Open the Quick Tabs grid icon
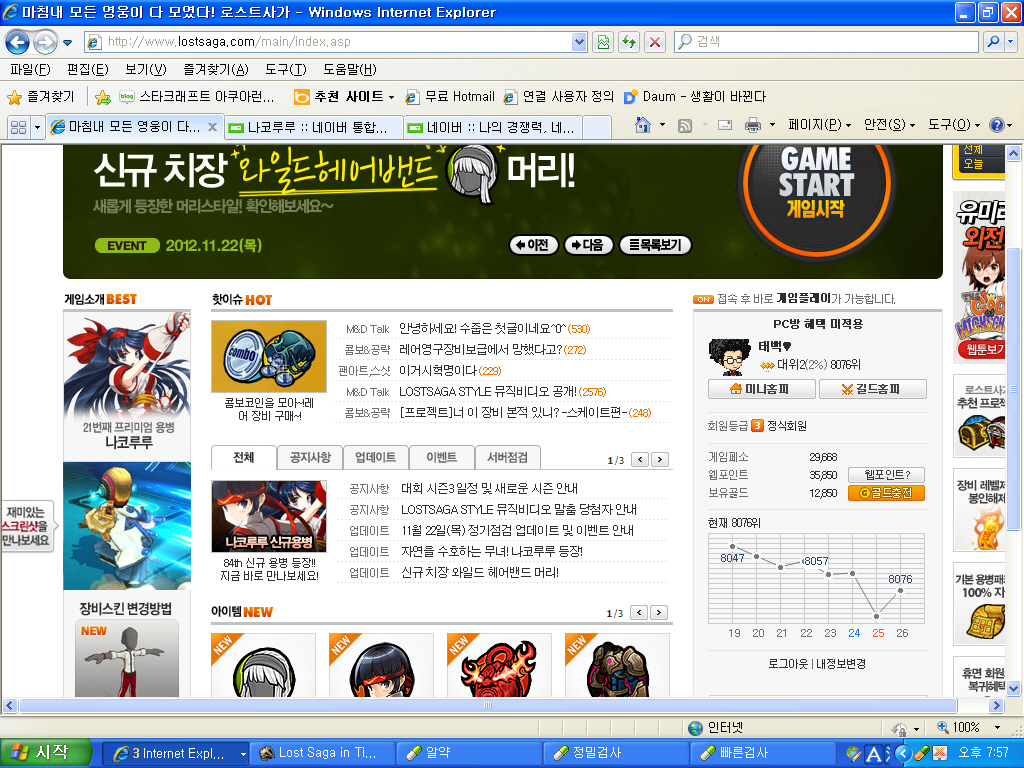 point(18,127)
